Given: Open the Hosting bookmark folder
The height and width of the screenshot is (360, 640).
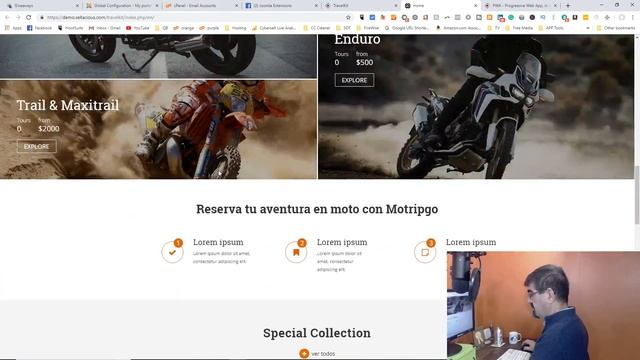Looking at the screenshot, I should point(236,28).
